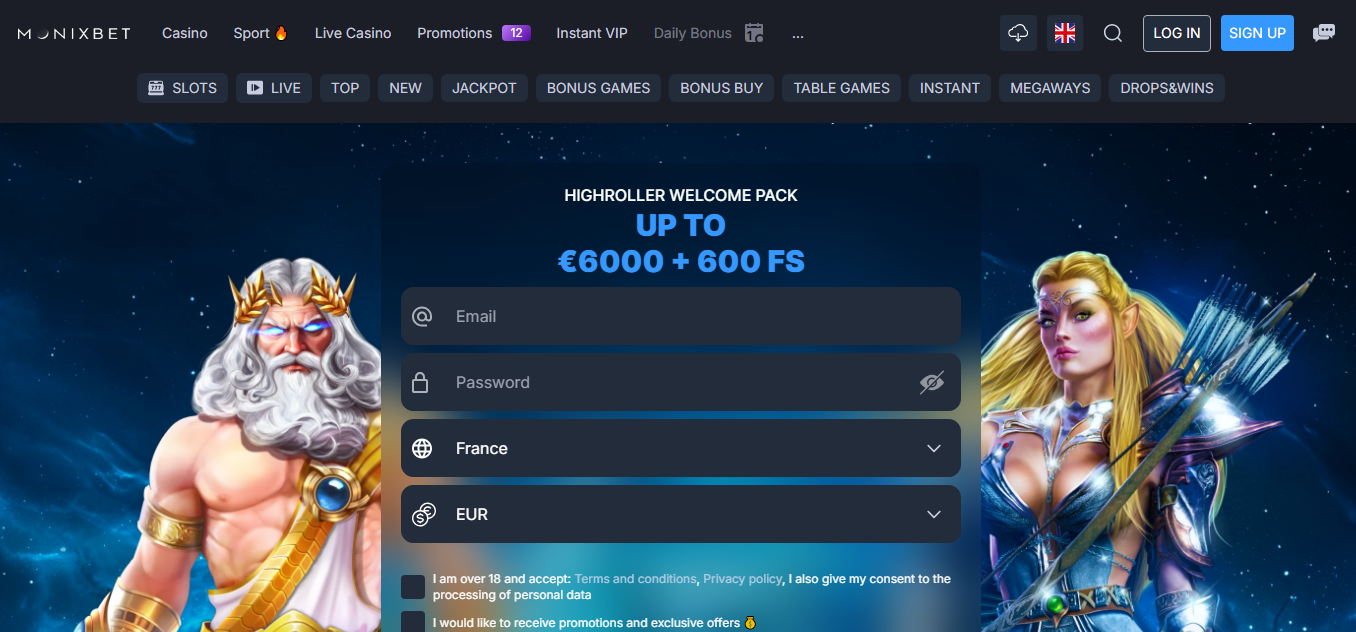Screen dimensions: 1356x632
Task: Switch to MEGAWAYS games category
Action: click(1050, 88)
